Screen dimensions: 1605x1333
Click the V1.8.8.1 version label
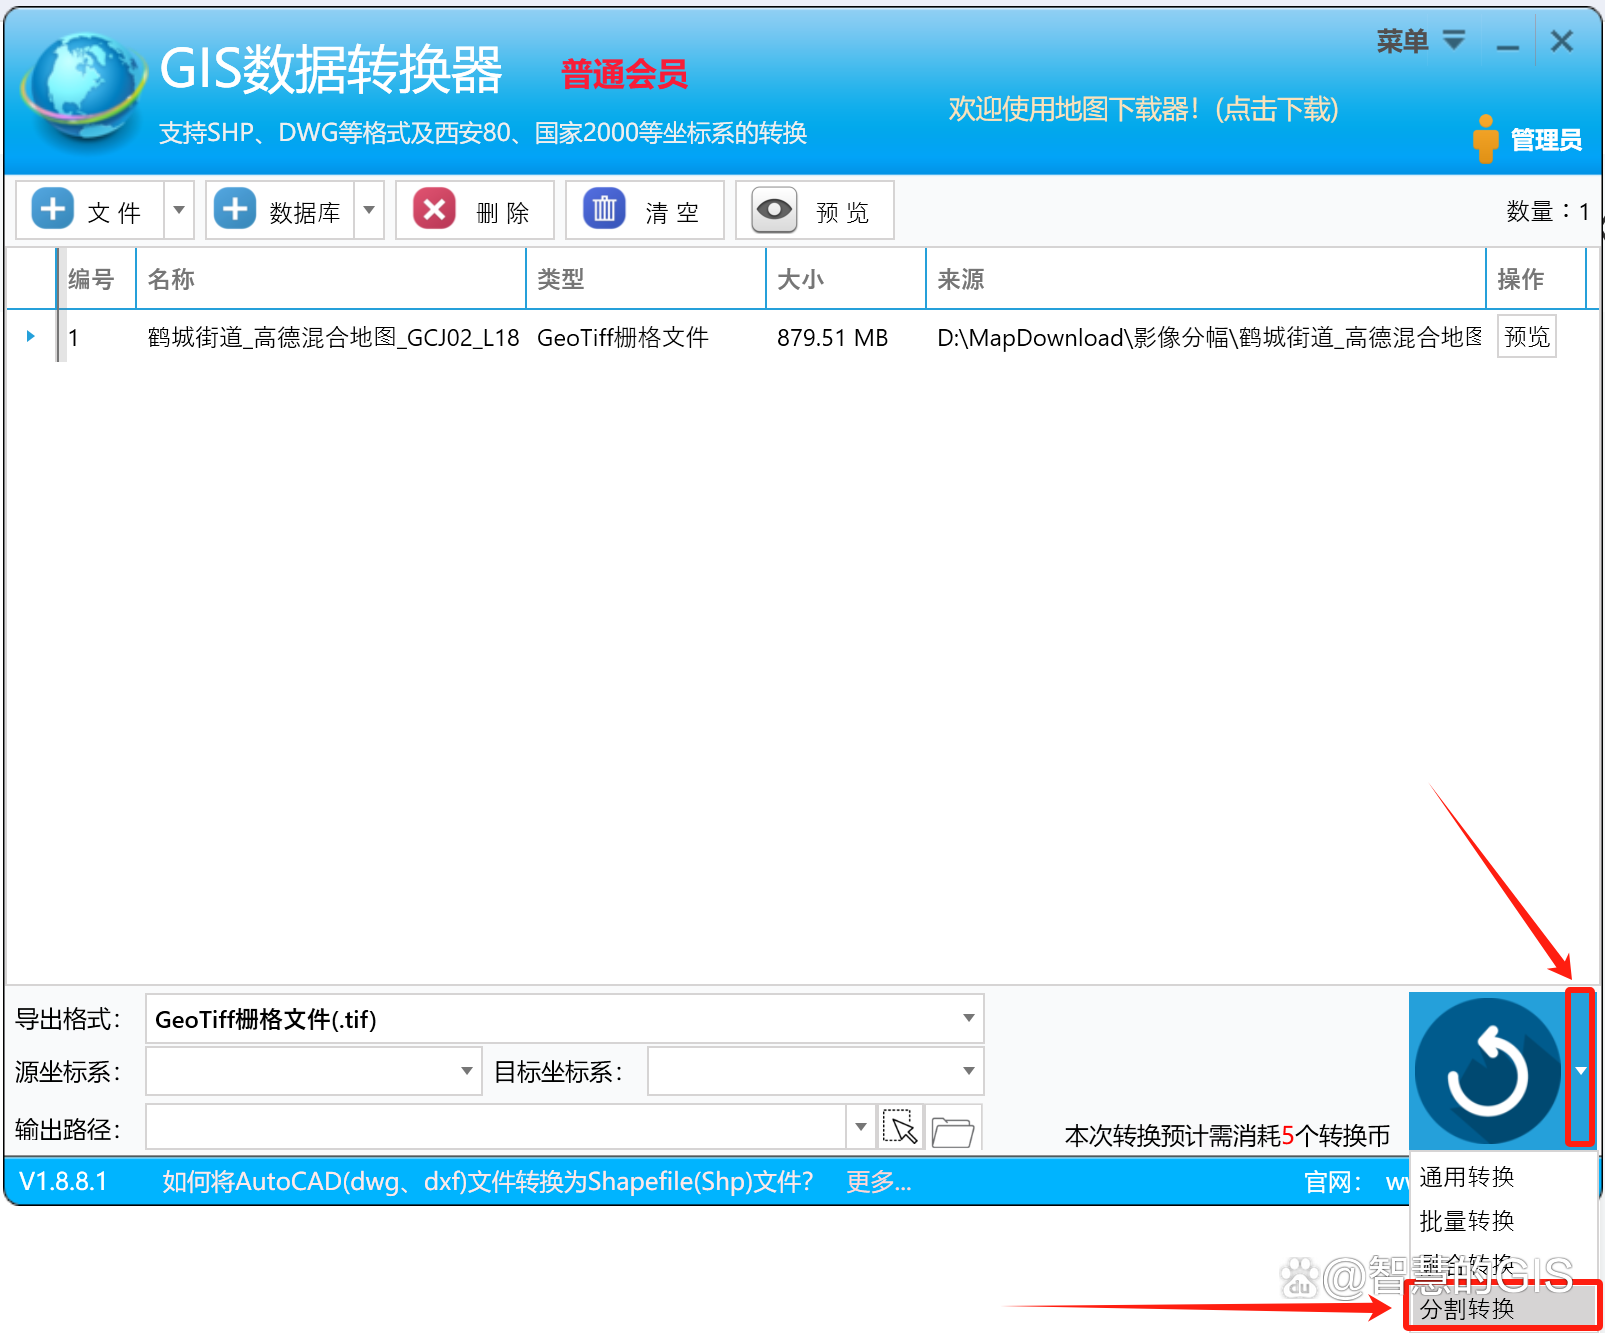click(63, 1182)
